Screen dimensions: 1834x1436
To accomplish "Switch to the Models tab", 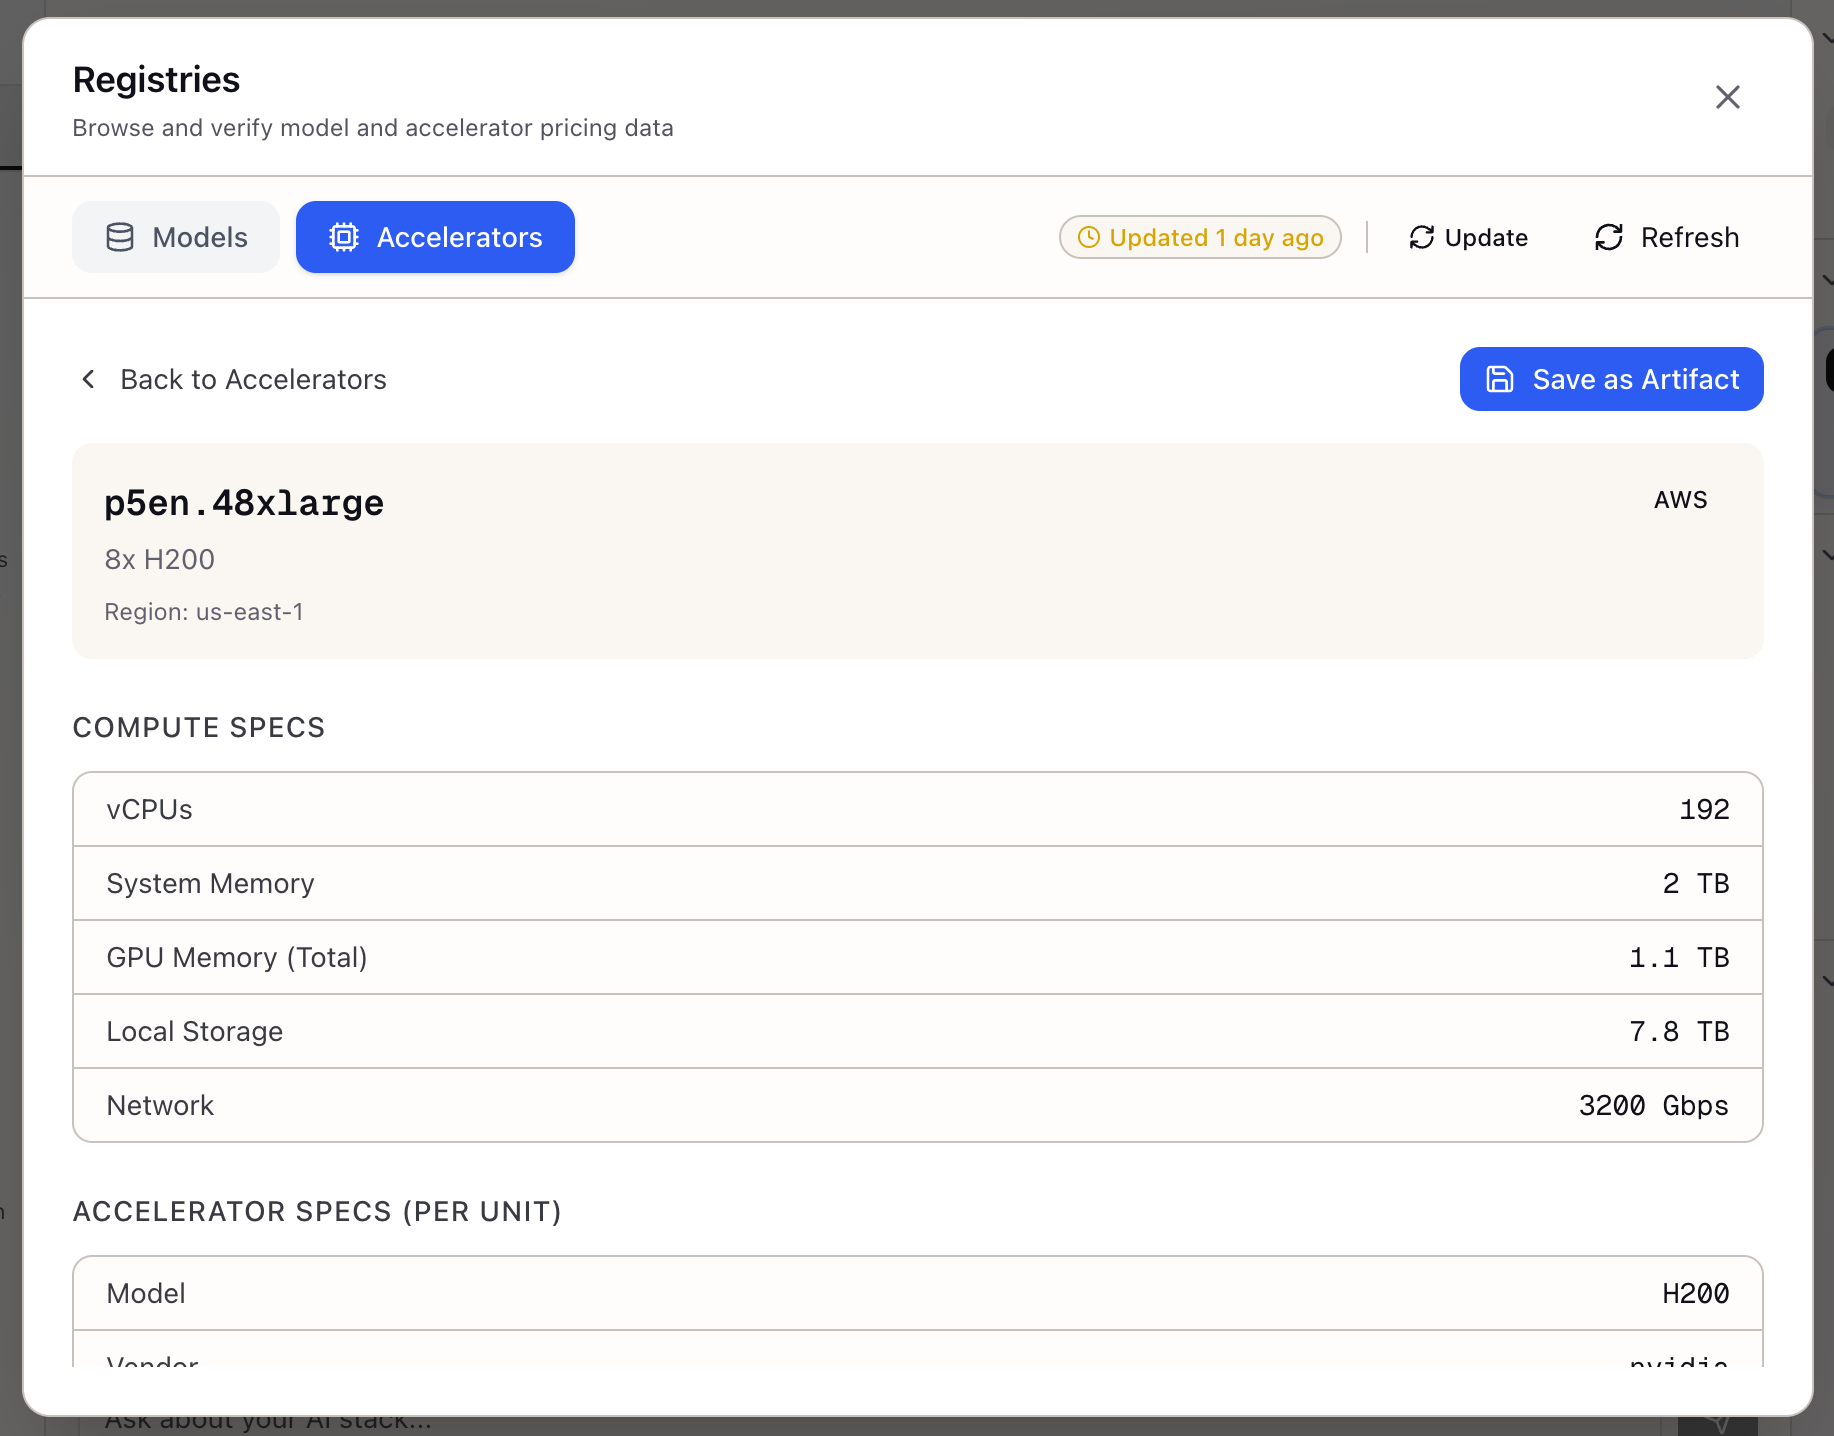I will [176, 237].
